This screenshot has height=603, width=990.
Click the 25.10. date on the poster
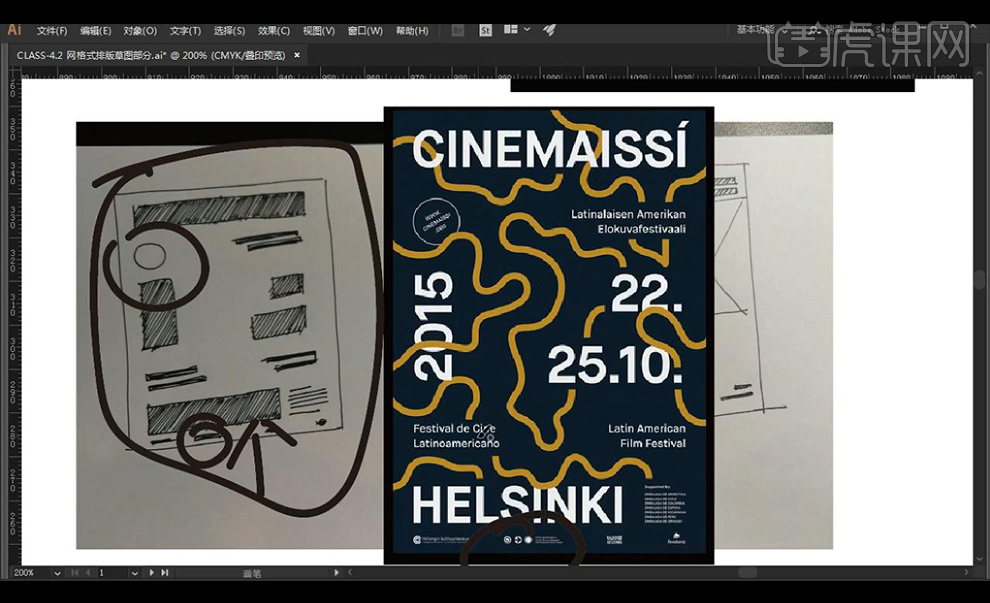click(615, 365)
